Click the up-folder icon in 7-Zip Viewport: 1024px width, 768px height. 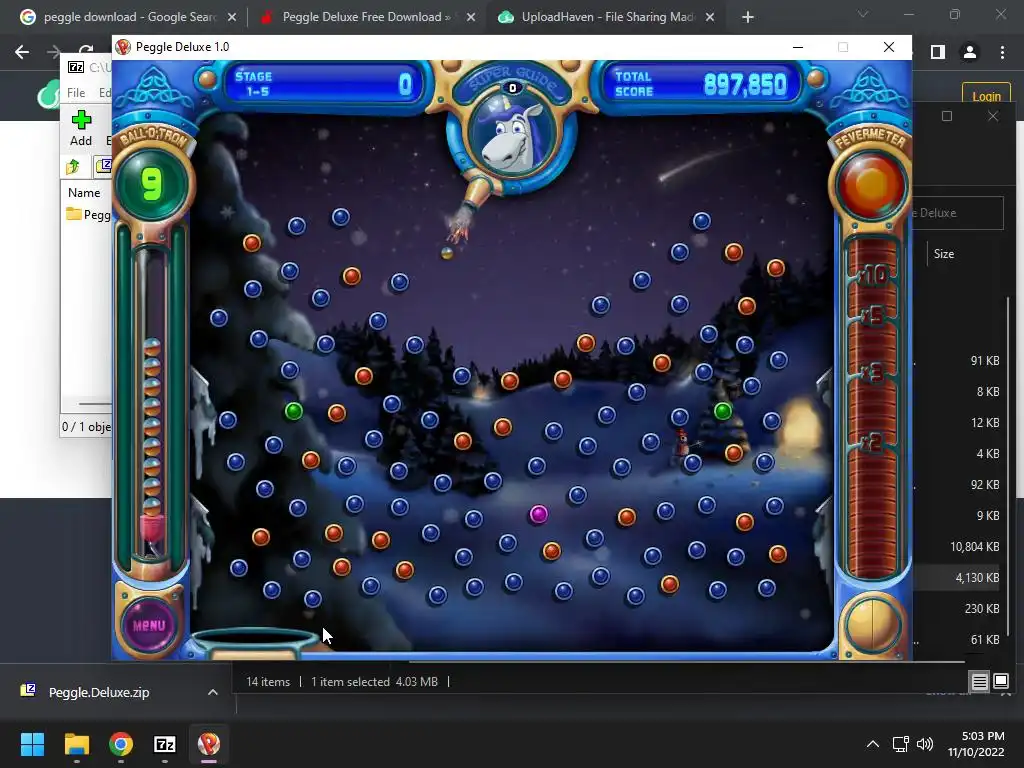click(x=72, y=167)
